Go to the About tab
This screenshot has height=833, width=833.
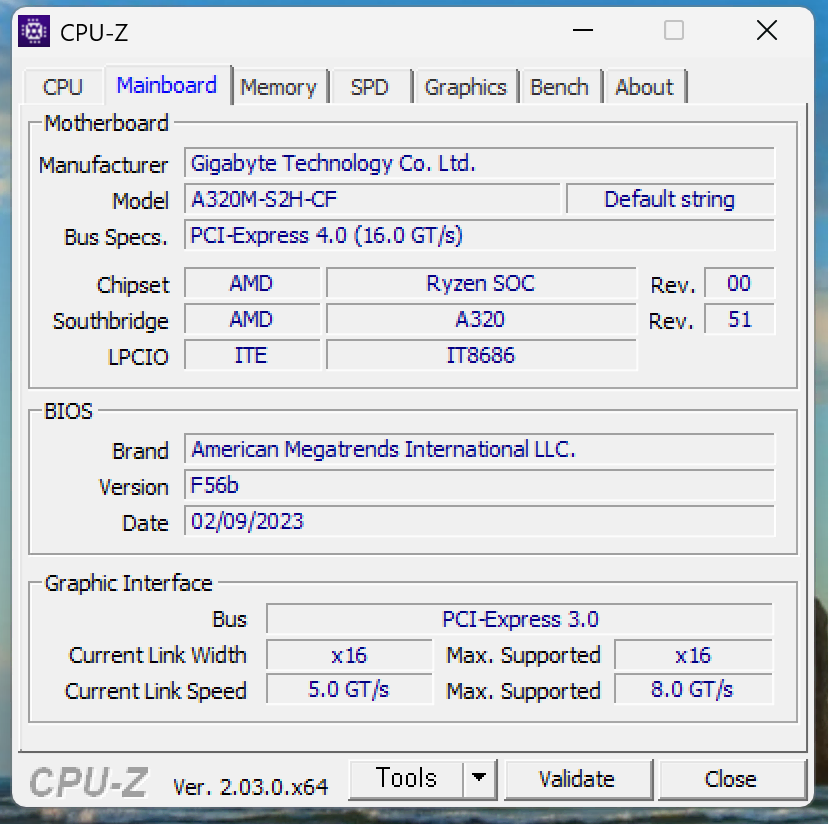645,87
